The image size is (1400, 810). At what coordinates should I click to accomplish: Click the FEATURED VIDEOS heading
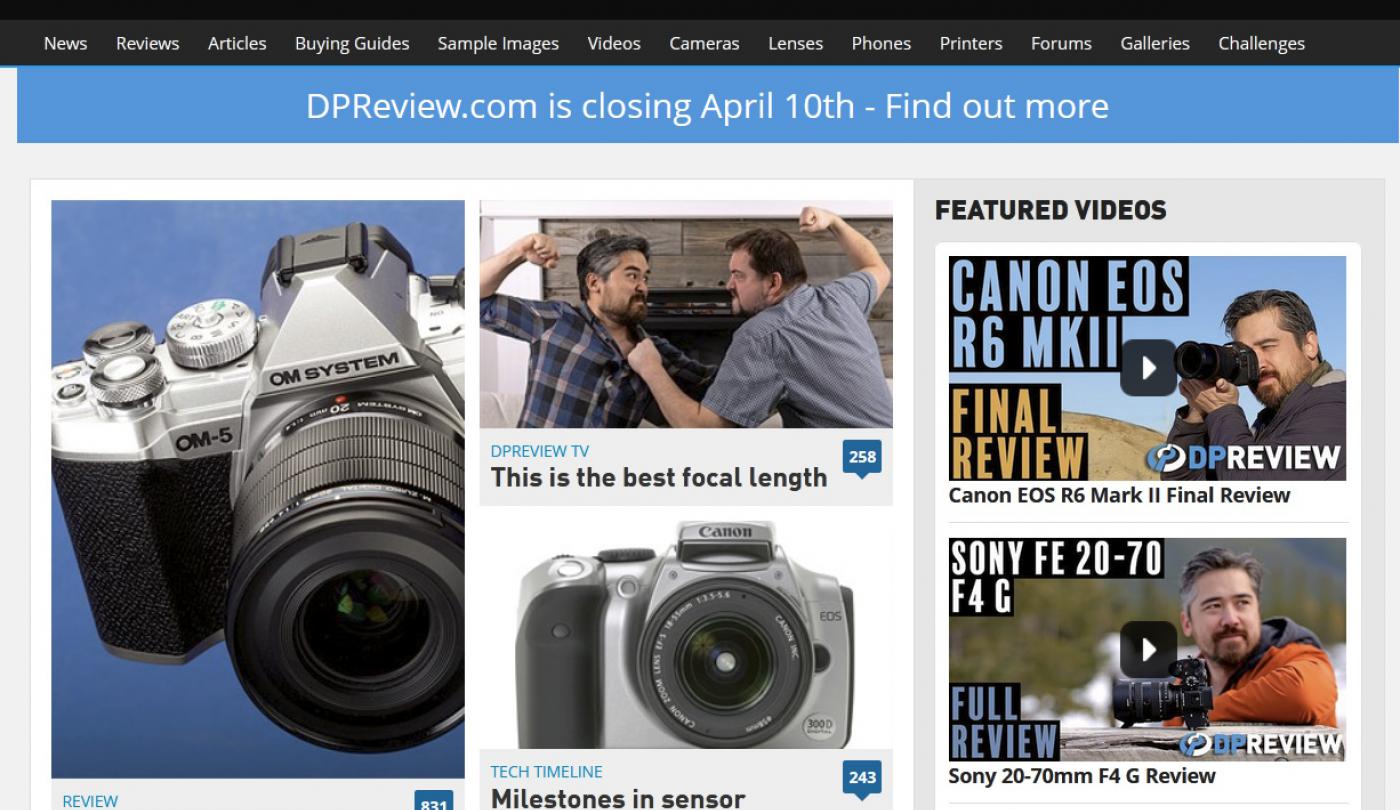click(1051, 210)
